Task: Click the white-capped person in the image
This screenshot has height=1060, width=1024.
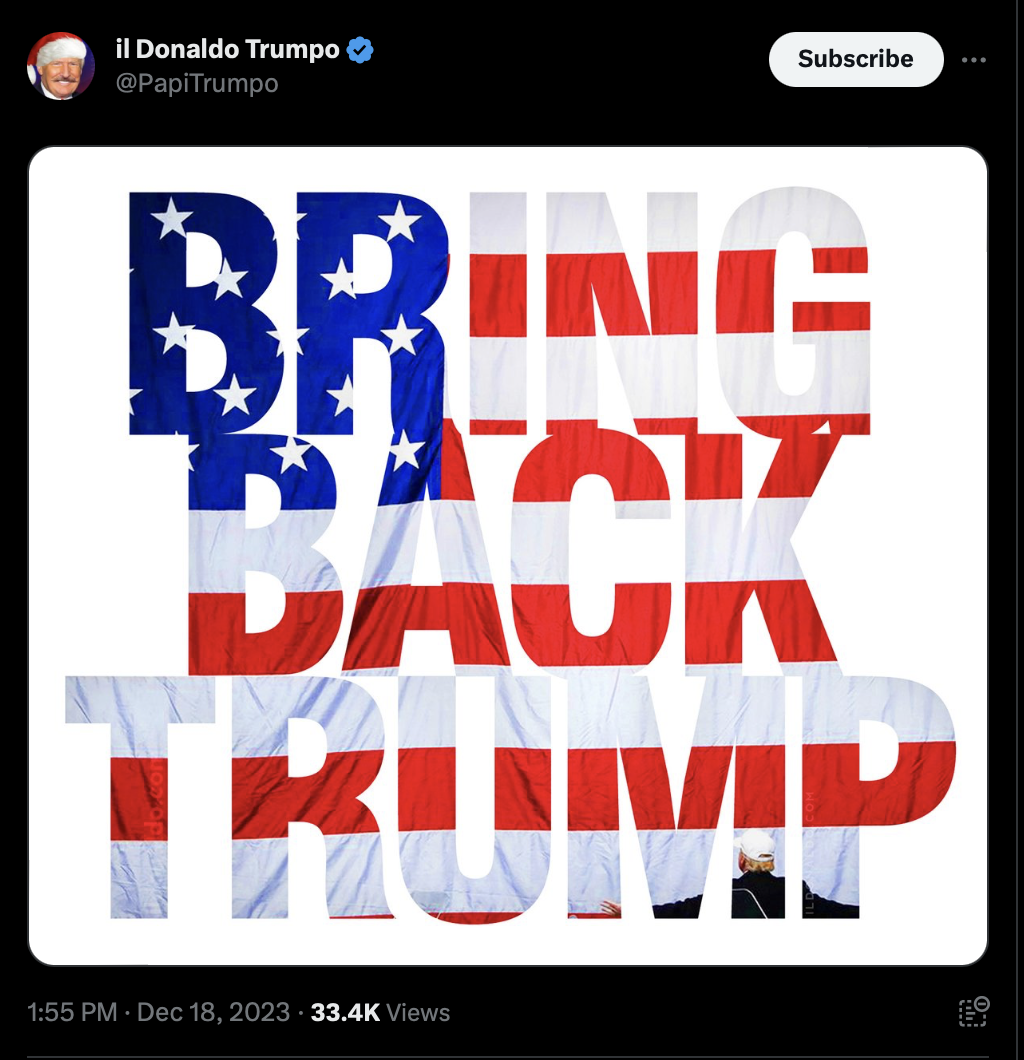Action: [758, 874]
